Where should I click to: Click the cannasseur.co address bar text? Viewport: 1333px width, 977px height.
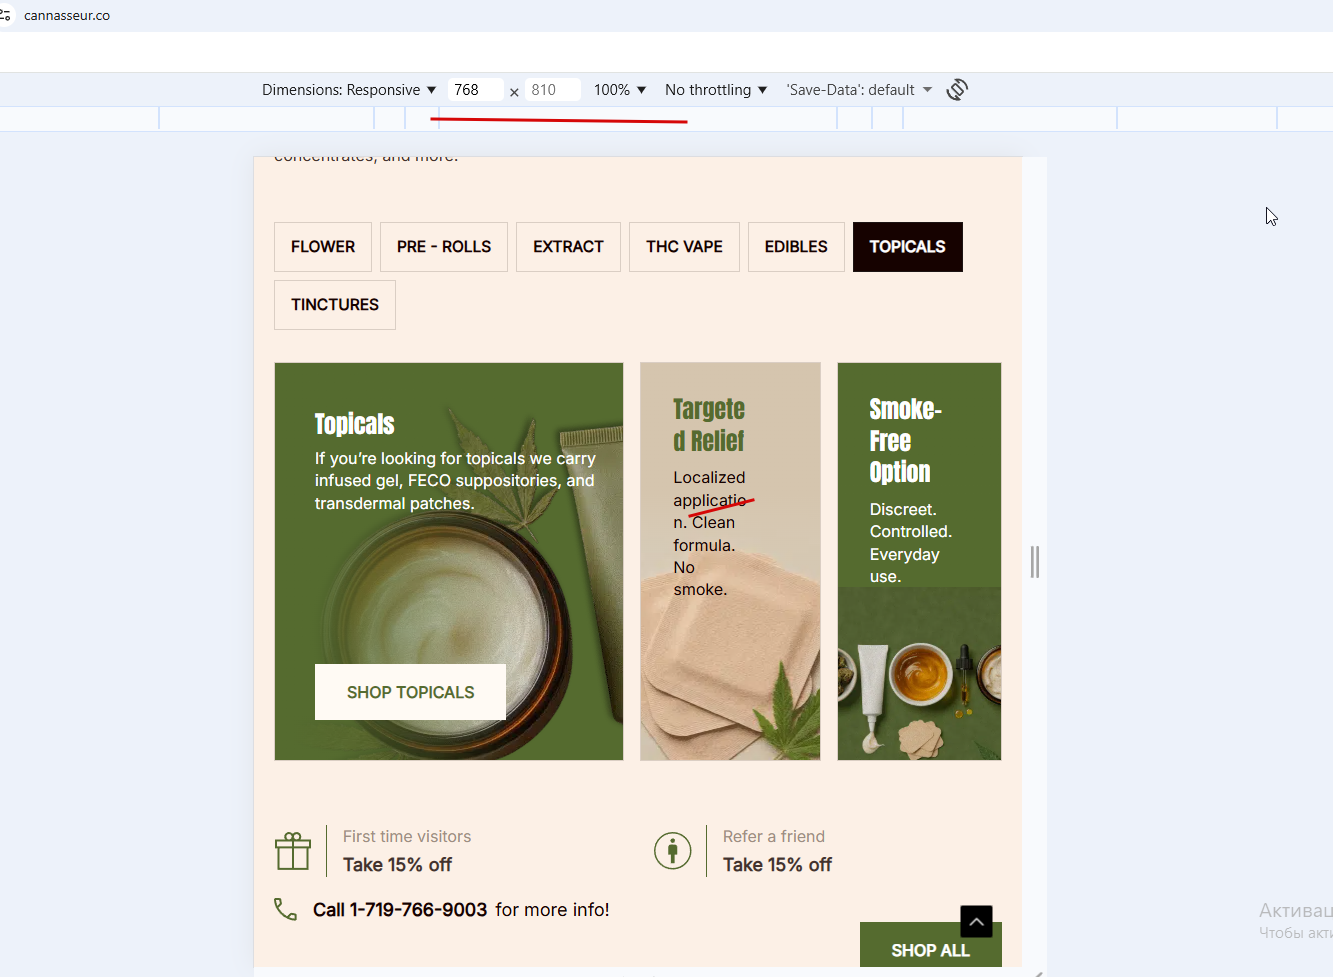coord(67,15)
